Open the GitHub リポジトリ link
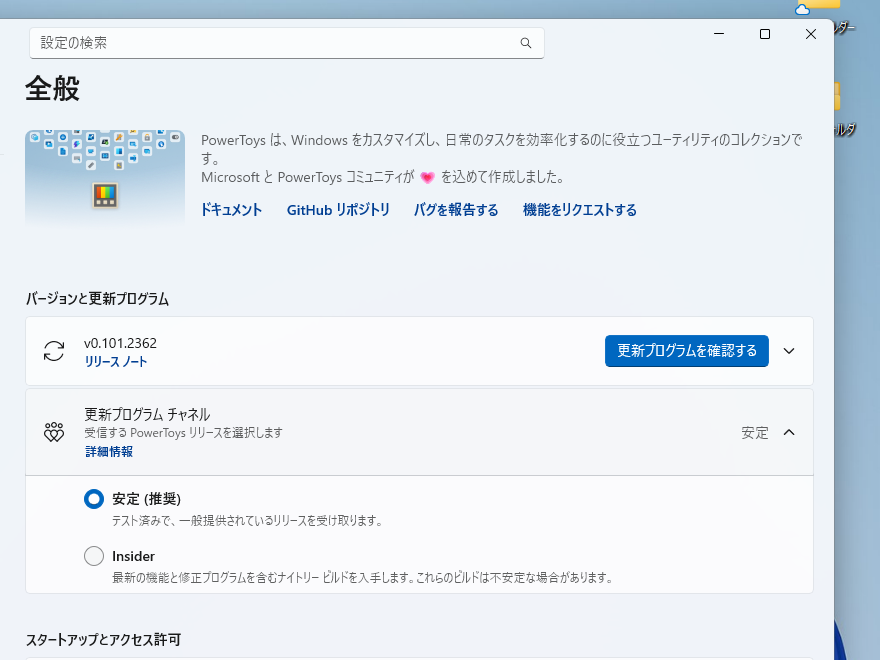The width and height of the screenshot is (880, 660). point(338,210)
